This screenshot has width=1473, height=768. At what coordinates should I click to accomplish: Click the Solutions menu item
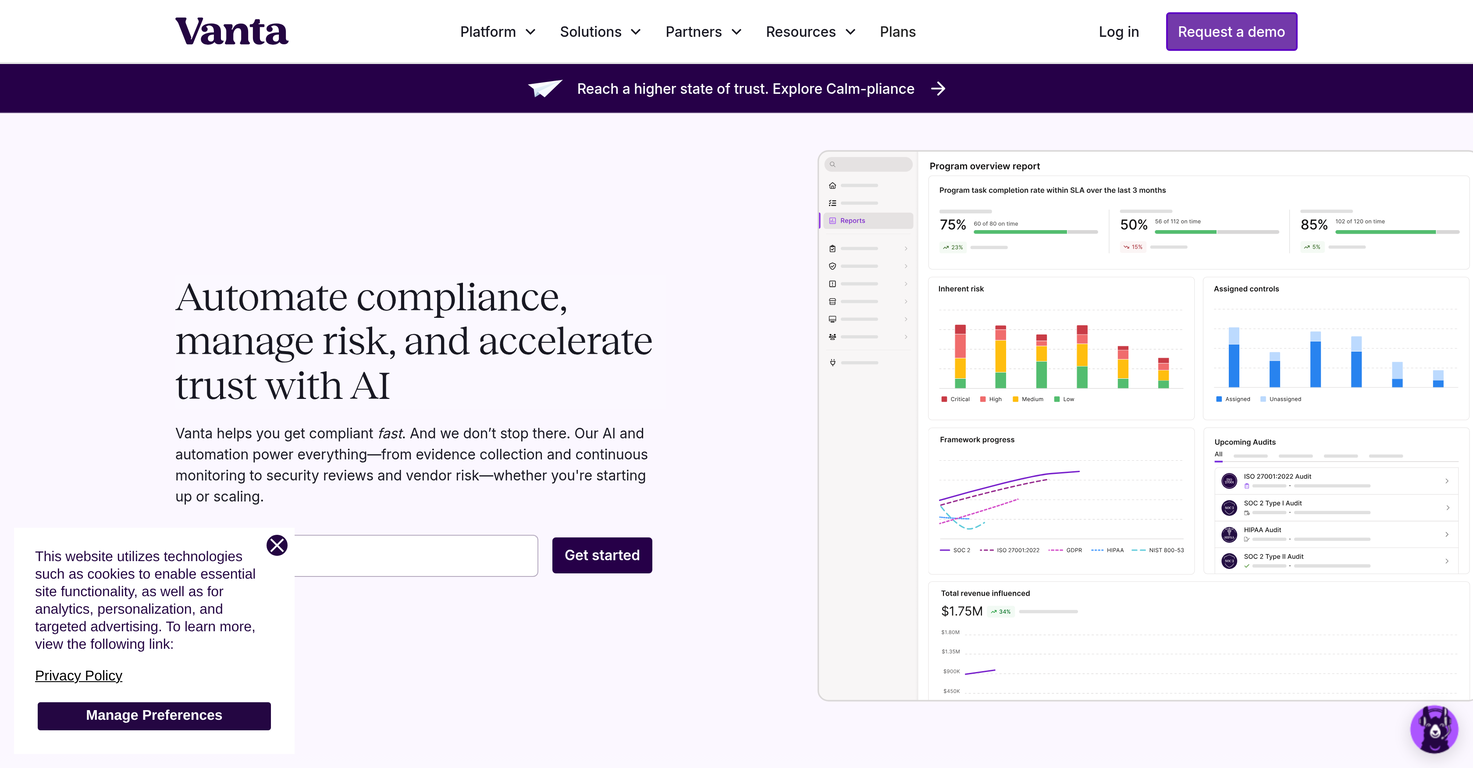point(600,31)
